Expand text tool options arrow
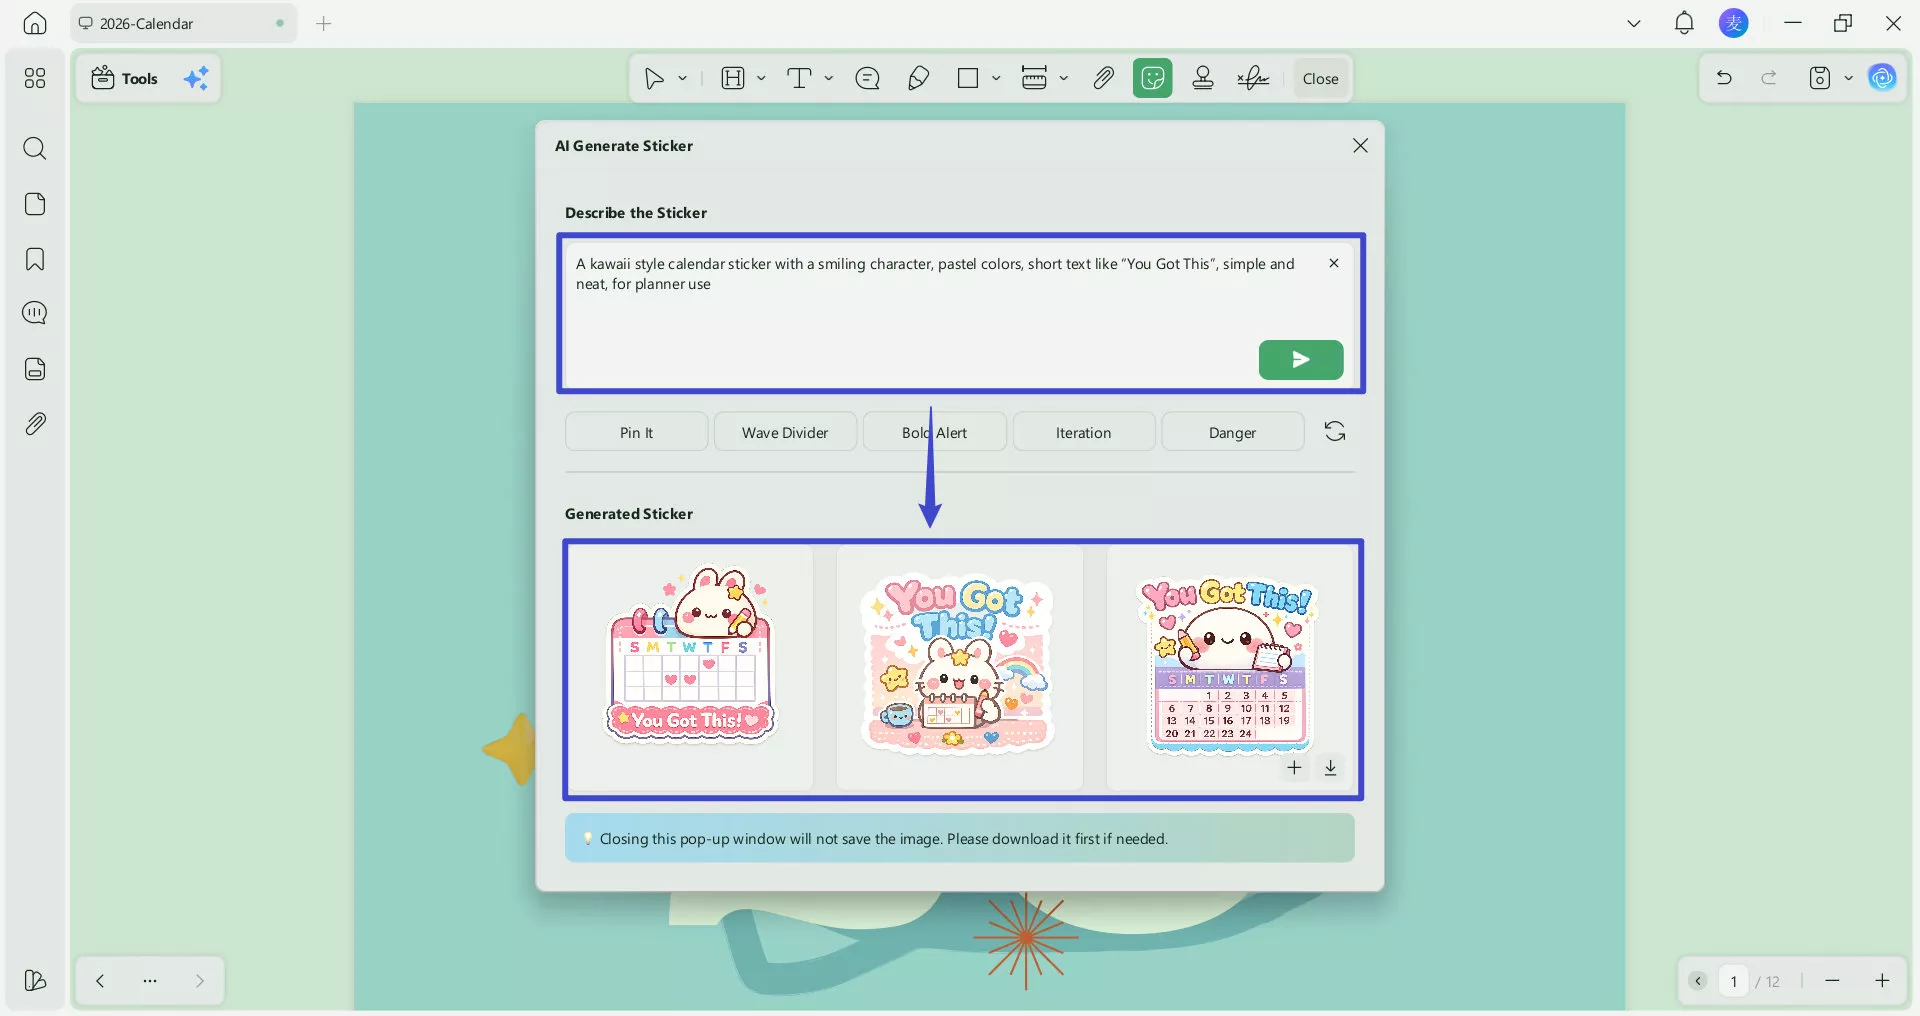Image resolution: width=1920 pixels, height=1016 pixels. (829, 78)
